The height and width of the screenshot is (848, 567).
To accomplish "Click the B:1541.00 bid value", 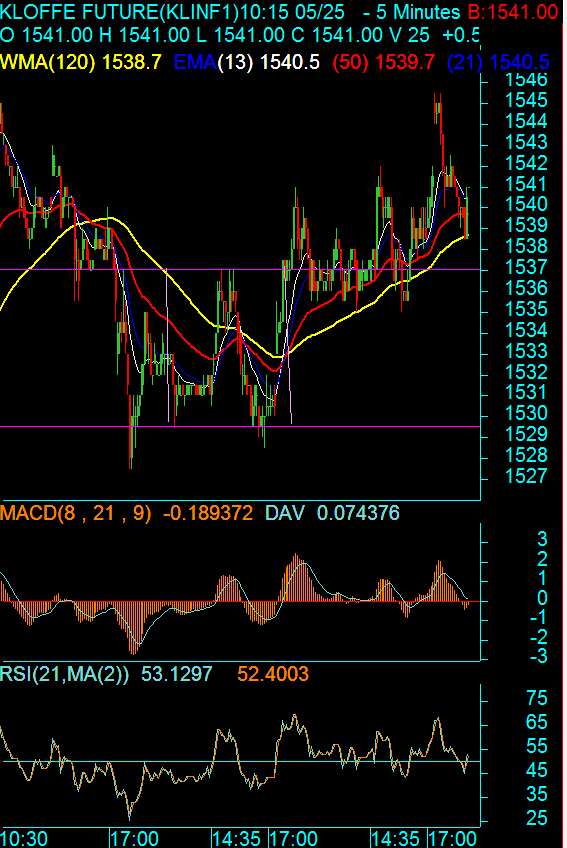I will (513, 11).
